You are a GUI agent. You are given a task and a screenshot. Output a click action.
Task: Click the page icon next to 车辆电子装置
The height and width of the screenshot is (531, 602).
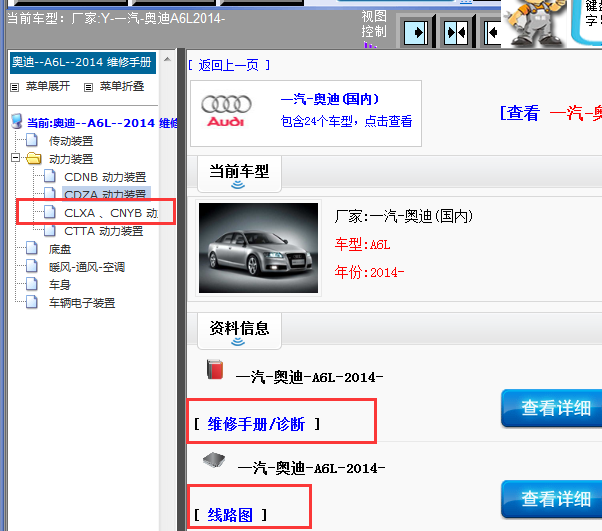[x=32, y=302]
